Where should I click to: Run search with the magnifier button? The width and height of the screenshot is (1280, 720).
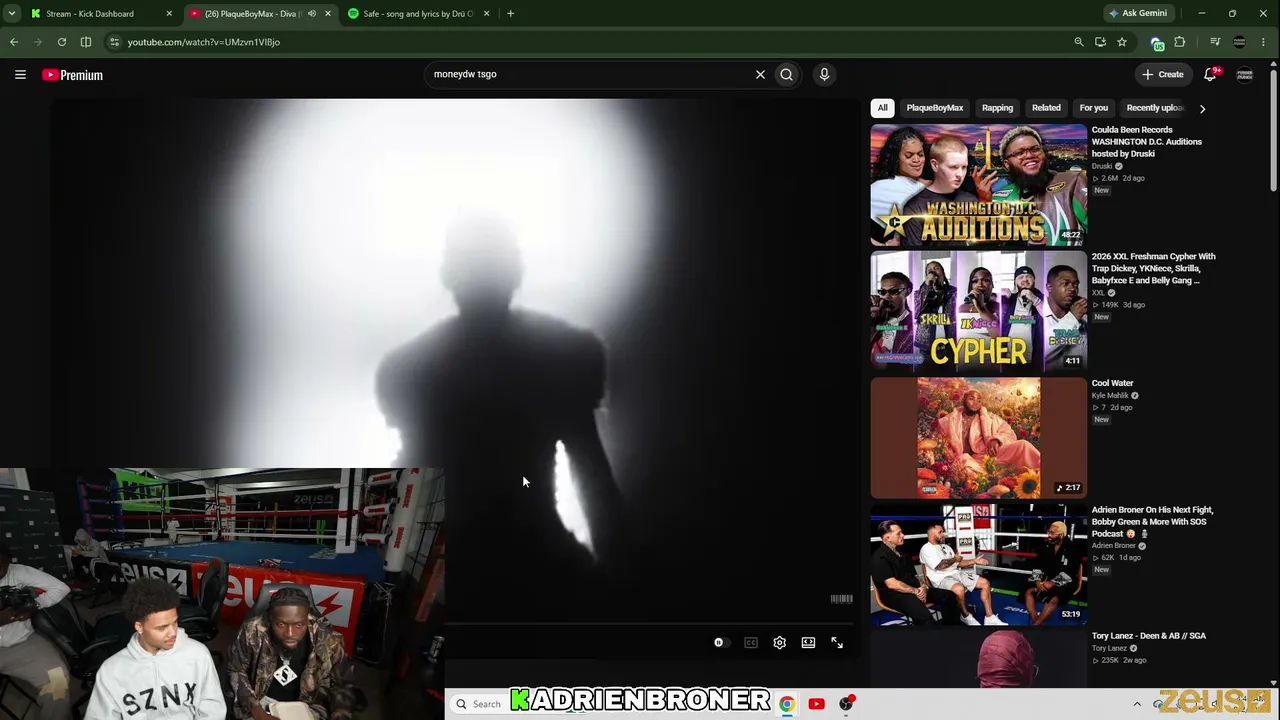(787, 74)
